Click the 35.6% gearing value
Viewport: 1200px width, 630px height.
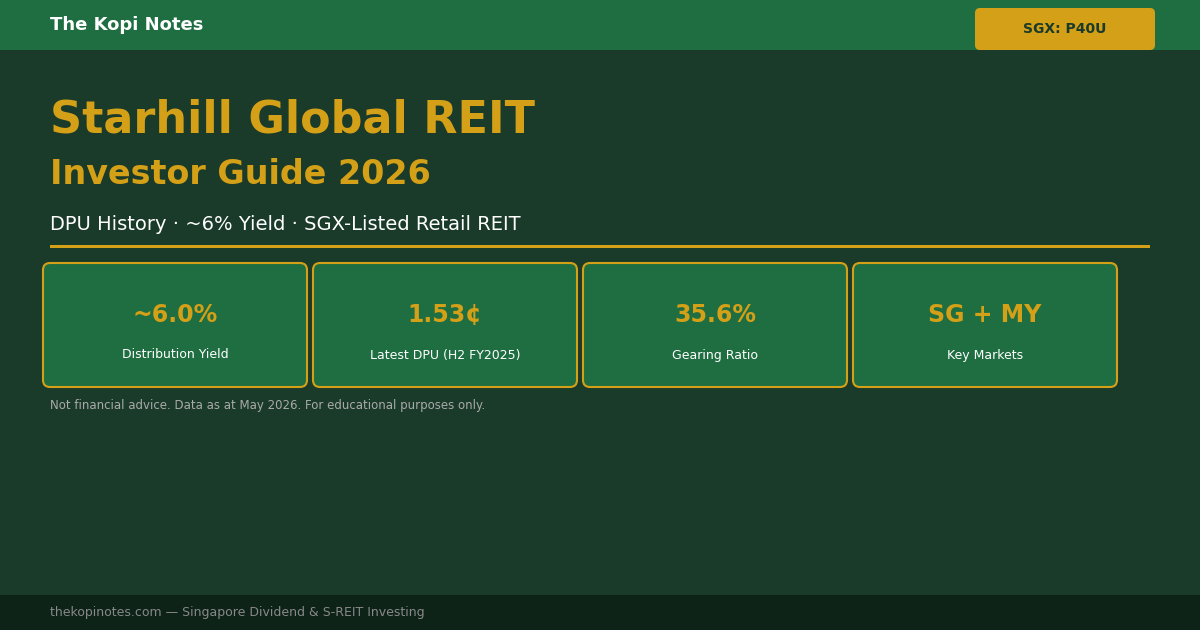click(715, 315)
